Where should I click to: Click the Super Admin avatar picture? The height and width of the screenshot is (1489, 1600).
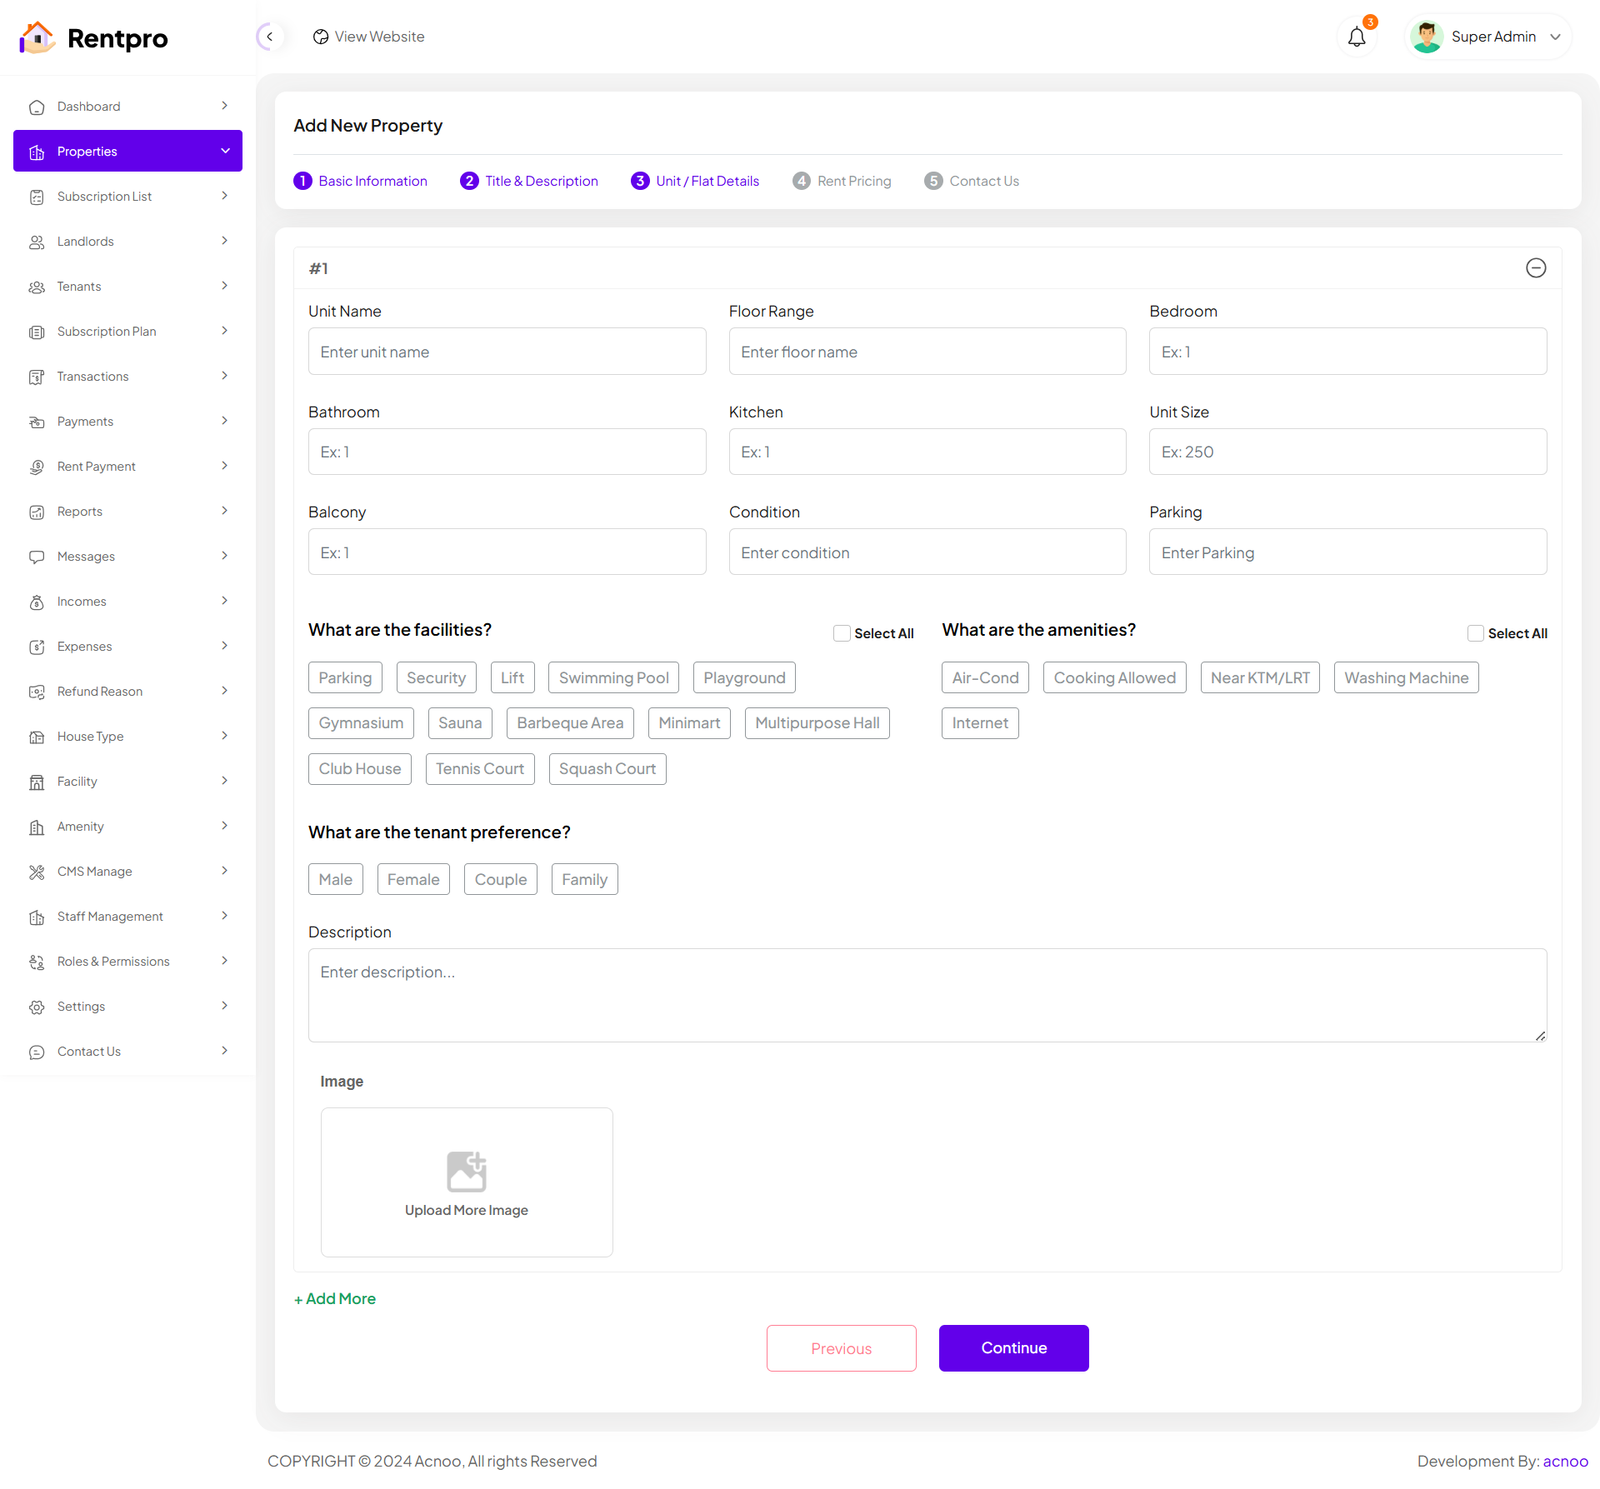click(x=1426, y=37)
